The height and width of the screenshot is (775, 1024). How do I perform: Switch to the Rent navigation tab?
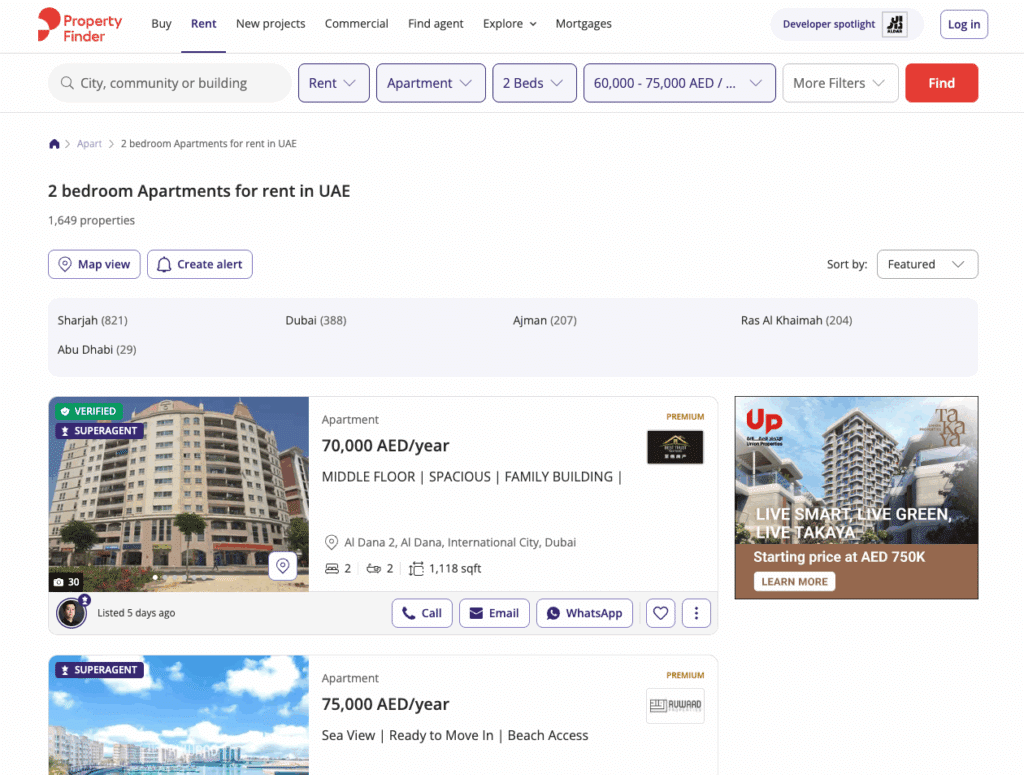203,23
